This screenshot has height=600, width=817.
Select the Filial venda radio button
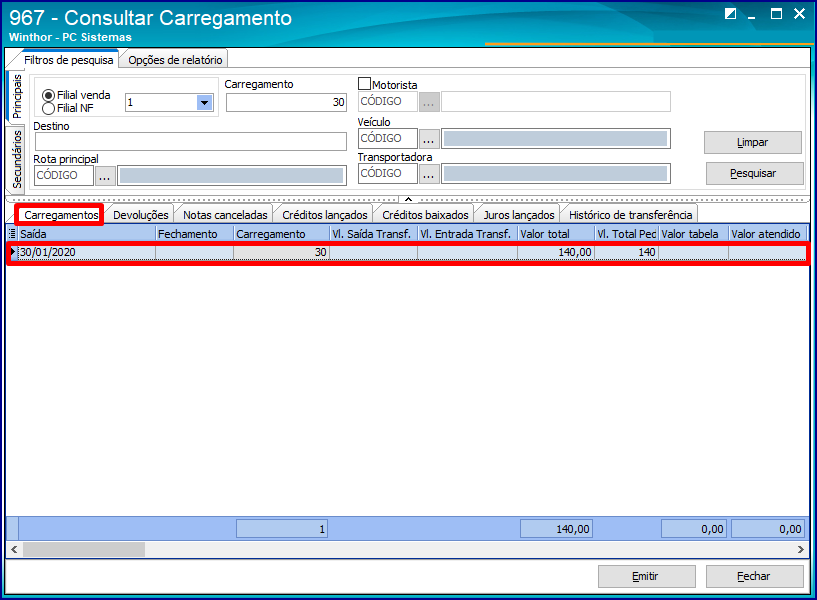(x=48, y=95)
